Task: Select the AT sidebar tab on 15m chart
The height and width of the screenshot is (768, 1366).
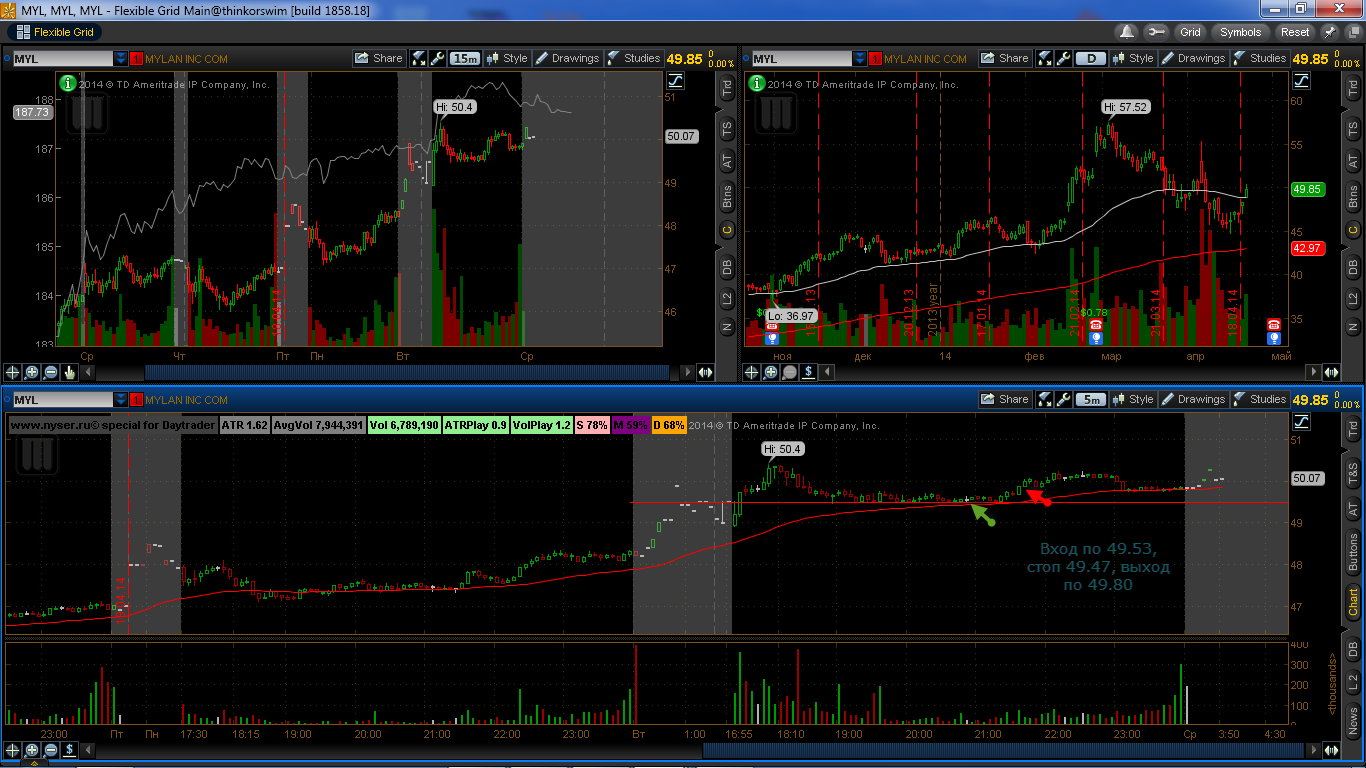Action: point(727,160)
